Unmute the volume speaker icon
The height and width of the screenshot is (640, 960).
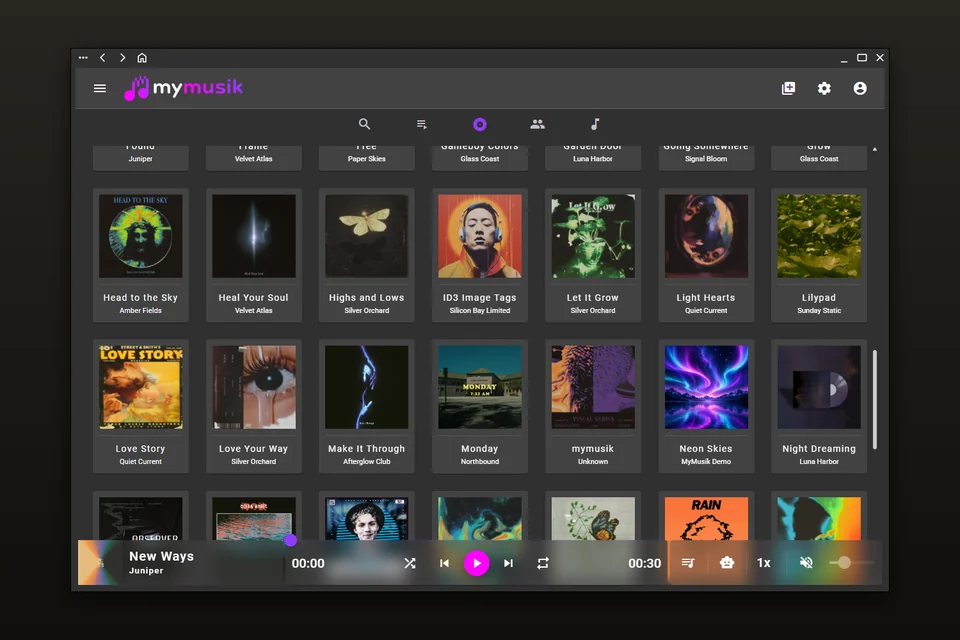tap(806, 563)
